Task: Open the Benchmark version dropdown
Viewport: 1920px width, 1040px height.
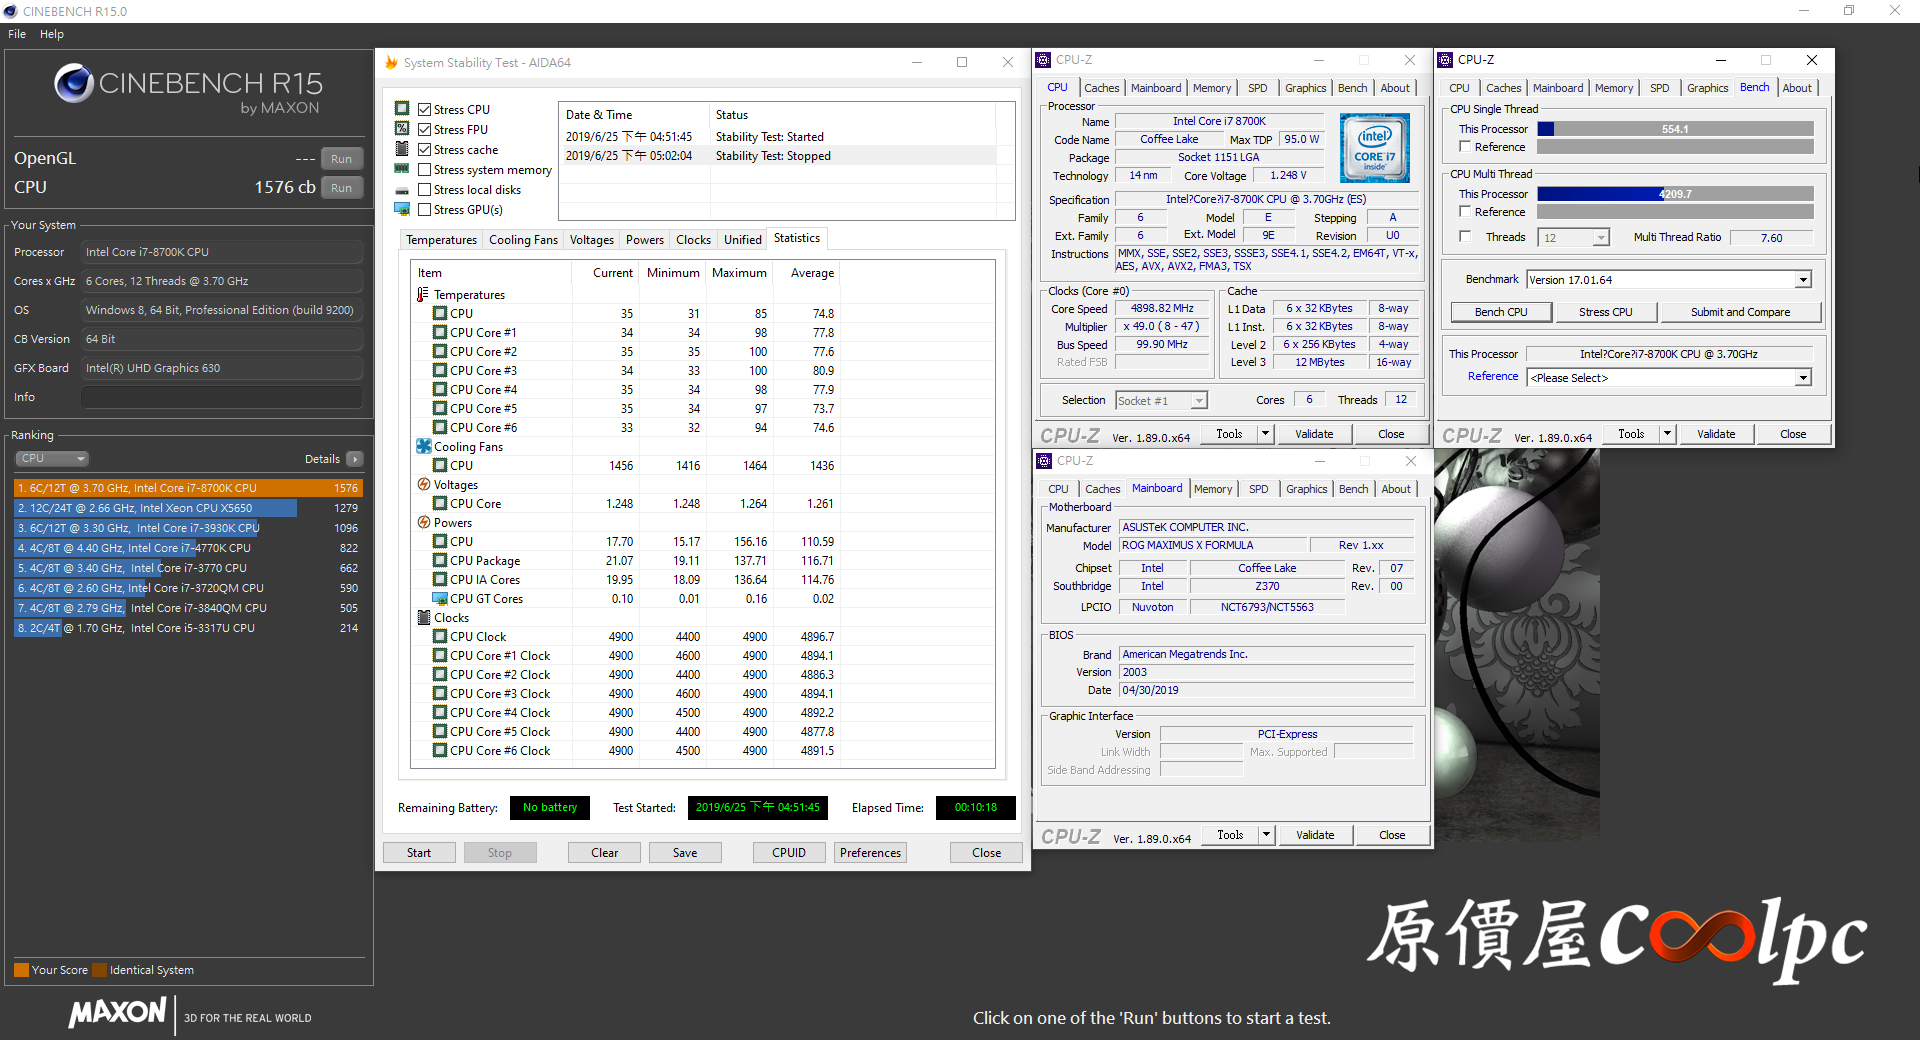Action: tap(1803, 280)
